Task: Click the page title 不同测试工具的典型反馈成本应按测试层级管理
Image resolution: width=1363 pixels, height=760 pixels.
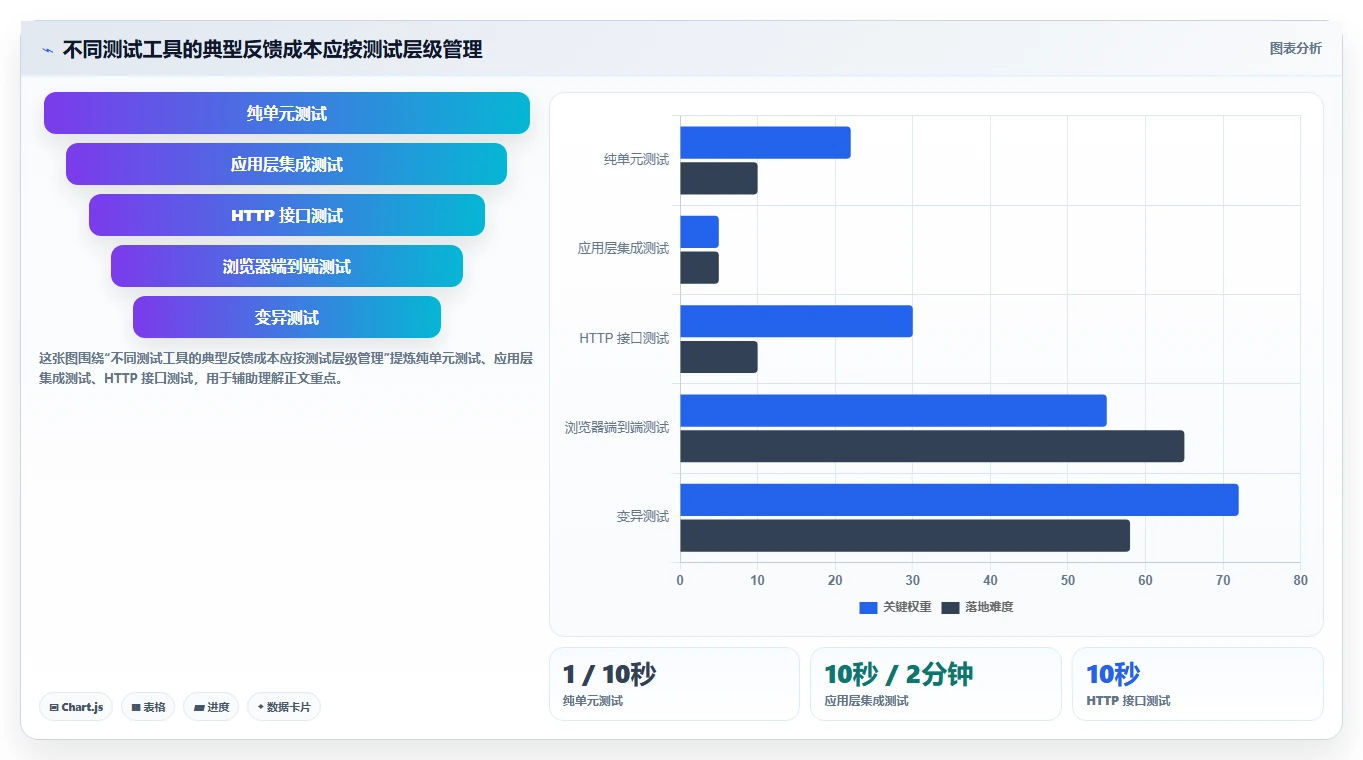Action: click(x=273, y=49)
